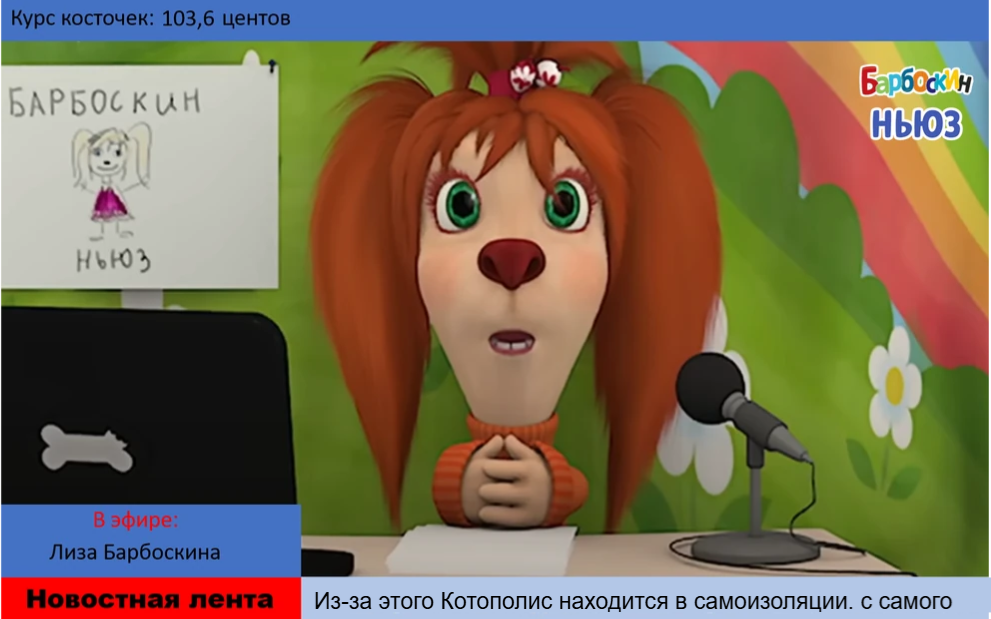Click the Барбоскин Ньюз logo
Viewport: 991px width, 619px height.
tap(915, 102)
